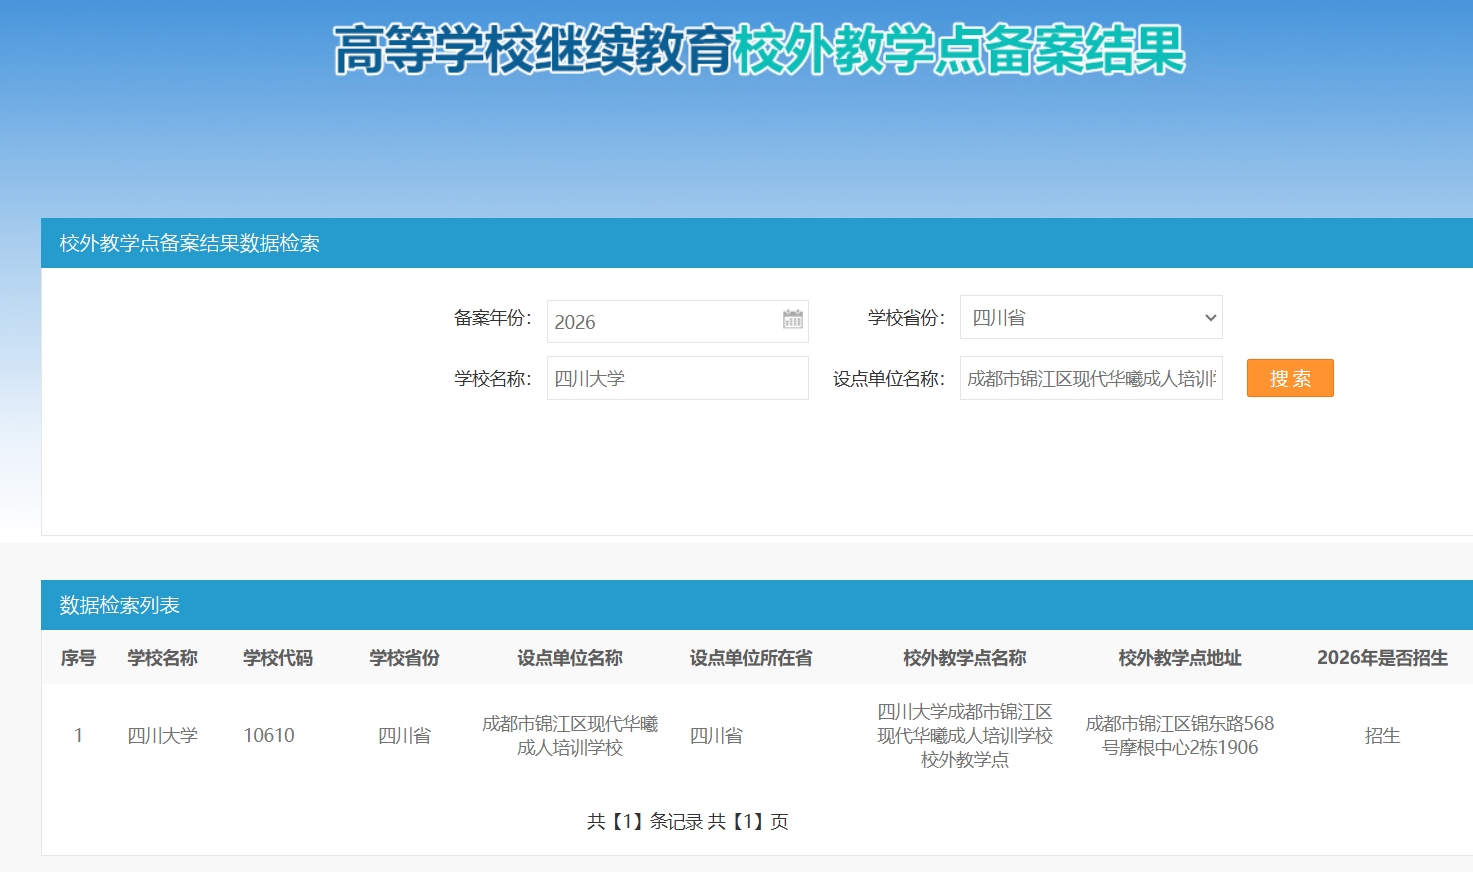
Task: Click the 数据检索列表 panel header
Action: [x=757, y=605]
